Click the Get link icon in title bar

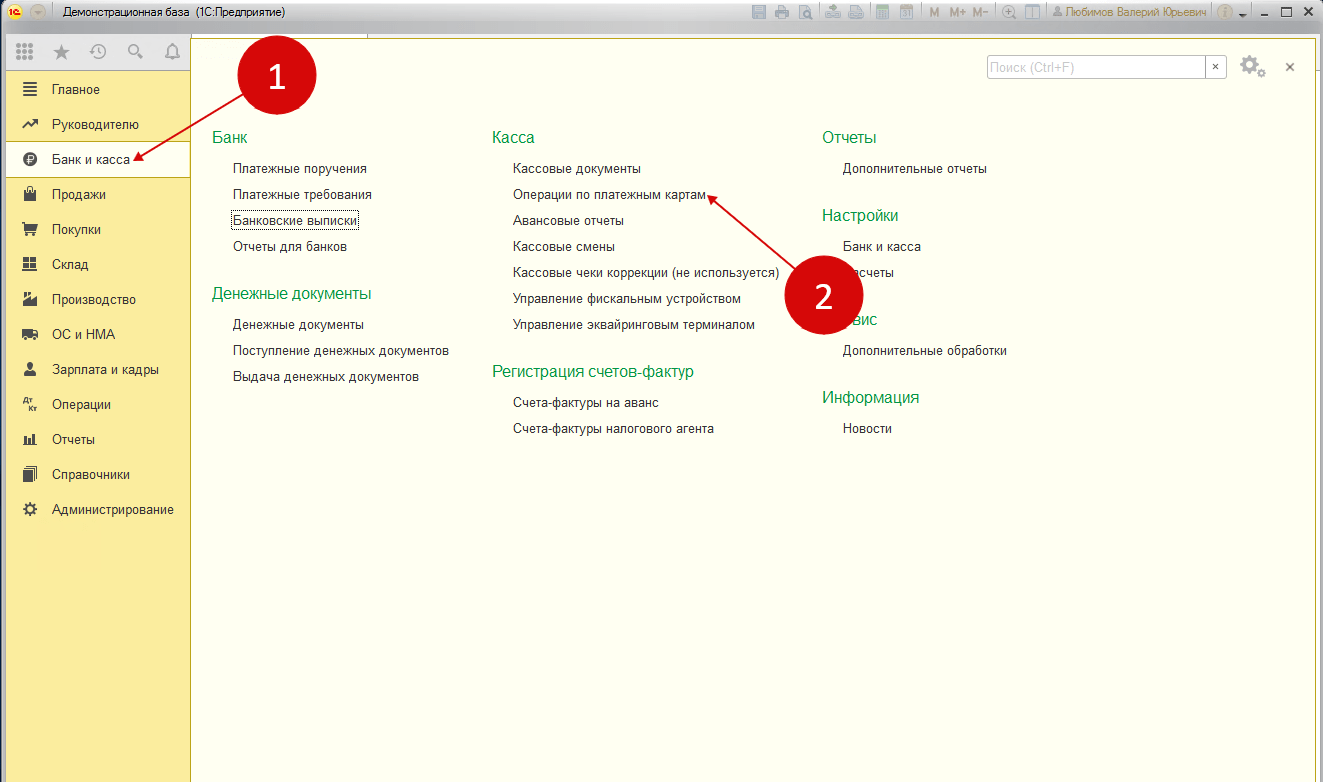point(833,12)
